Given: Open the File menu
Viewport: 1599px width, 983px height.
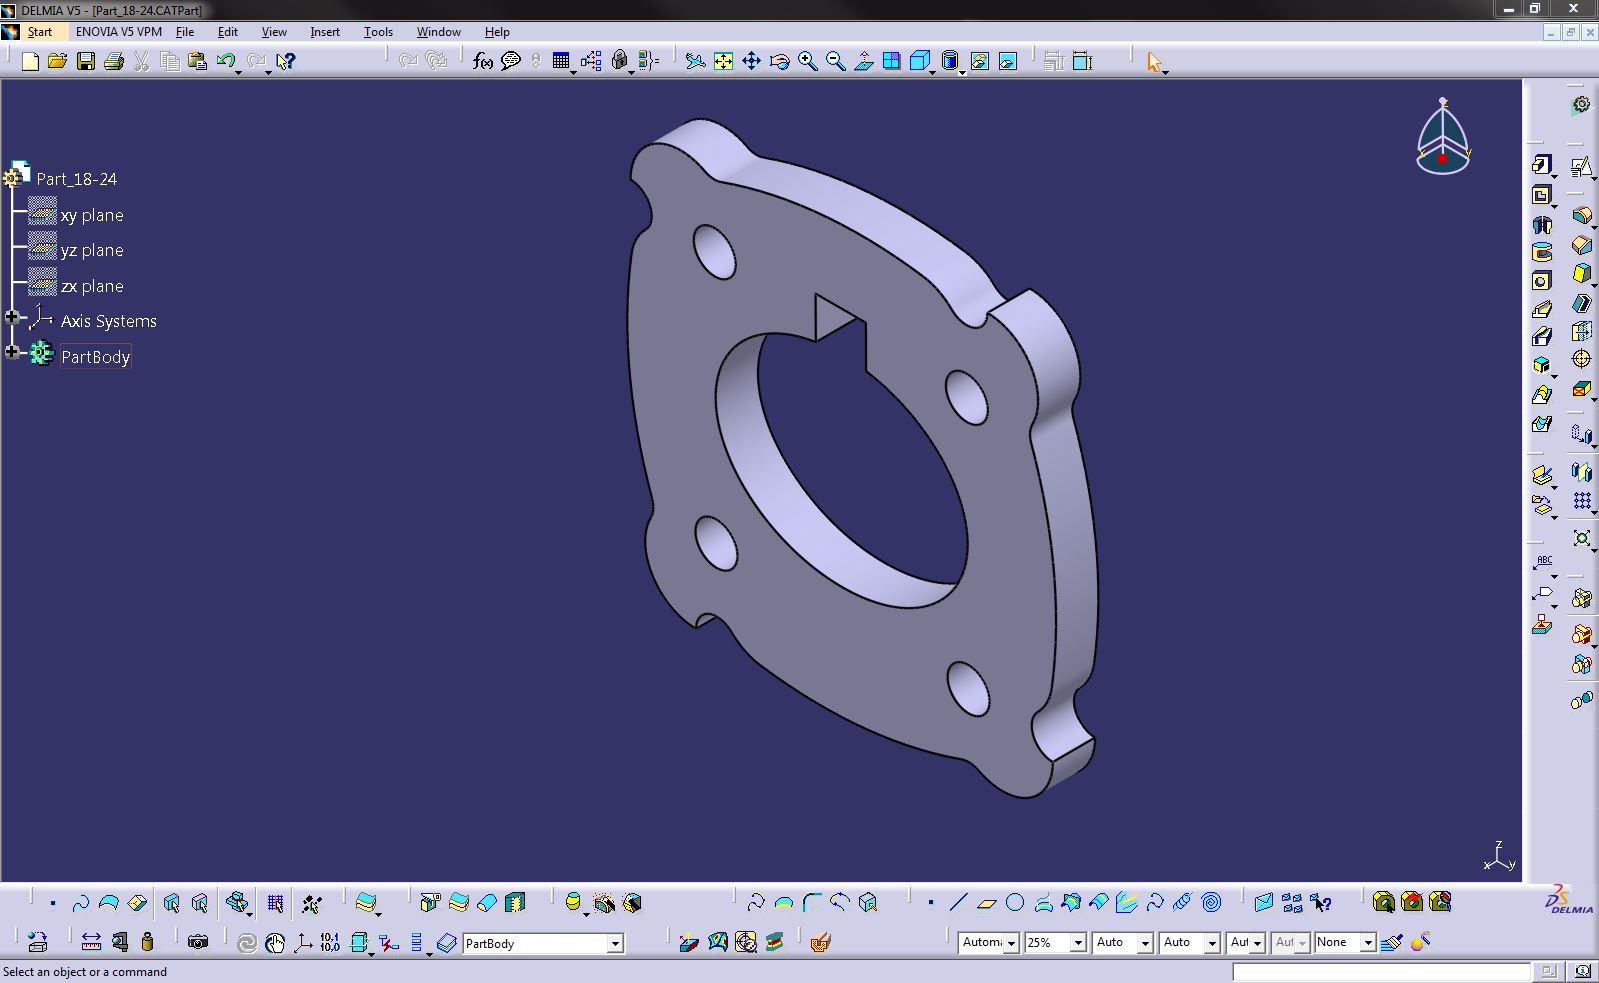Looking at the screenshot, I should [185, 32].
